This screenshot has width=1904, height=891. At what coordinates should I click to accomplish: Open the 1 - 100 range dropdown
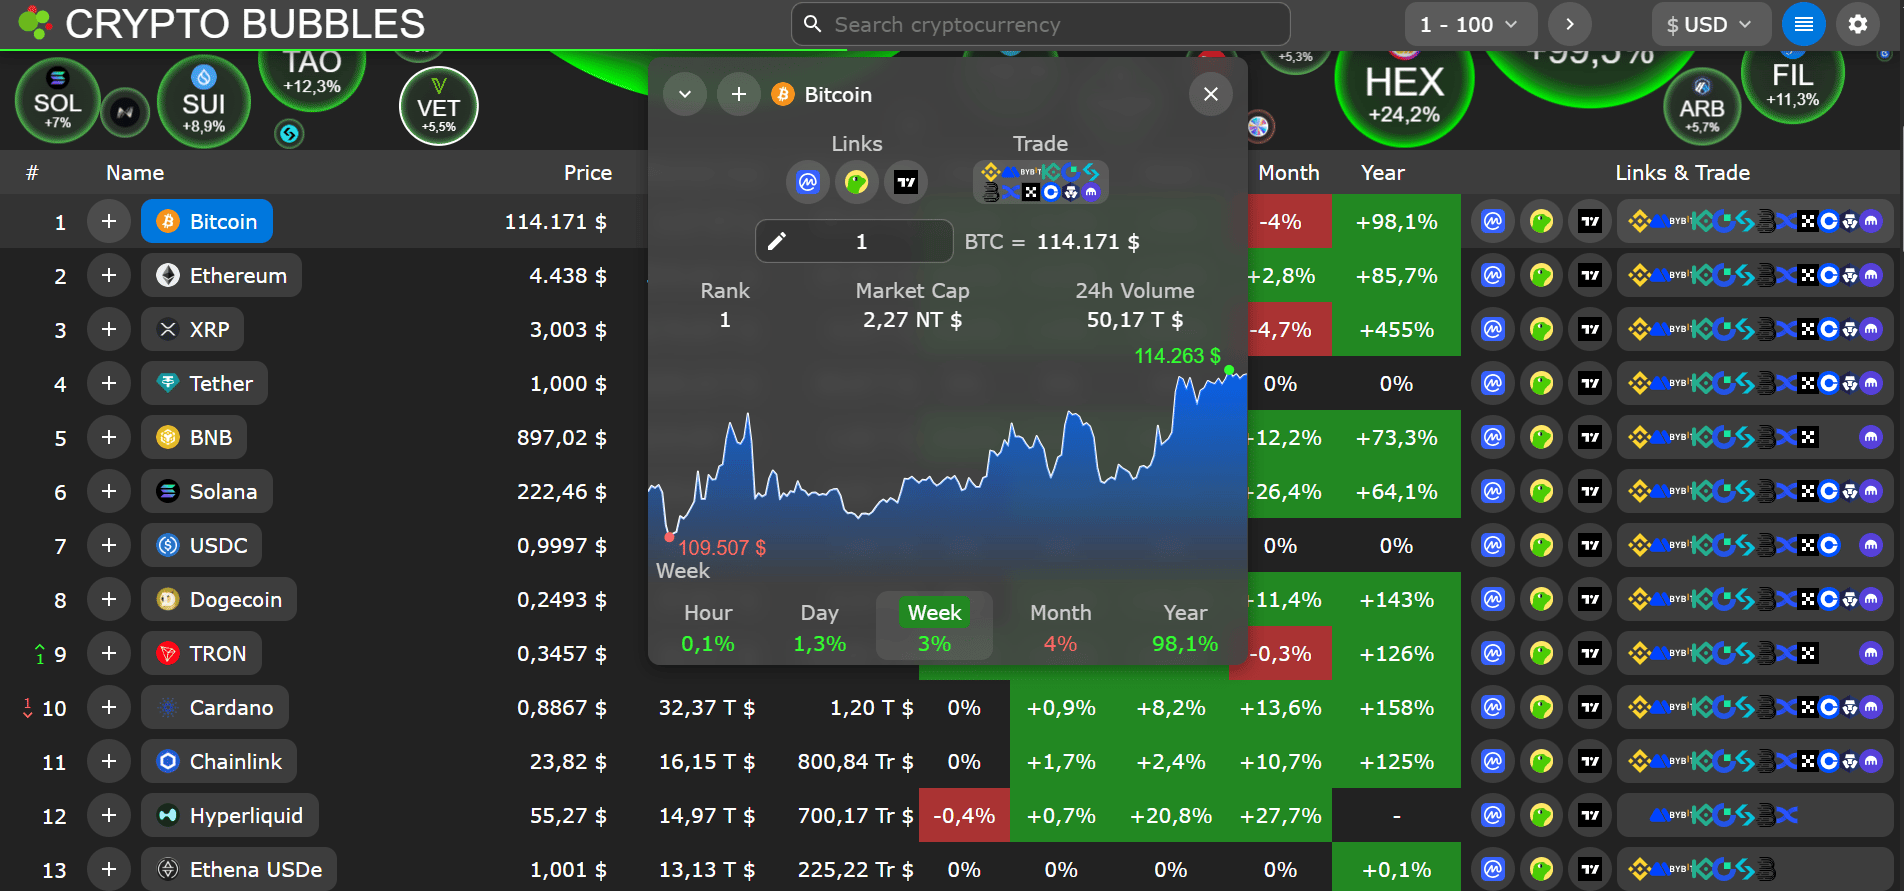point(1471,24)
